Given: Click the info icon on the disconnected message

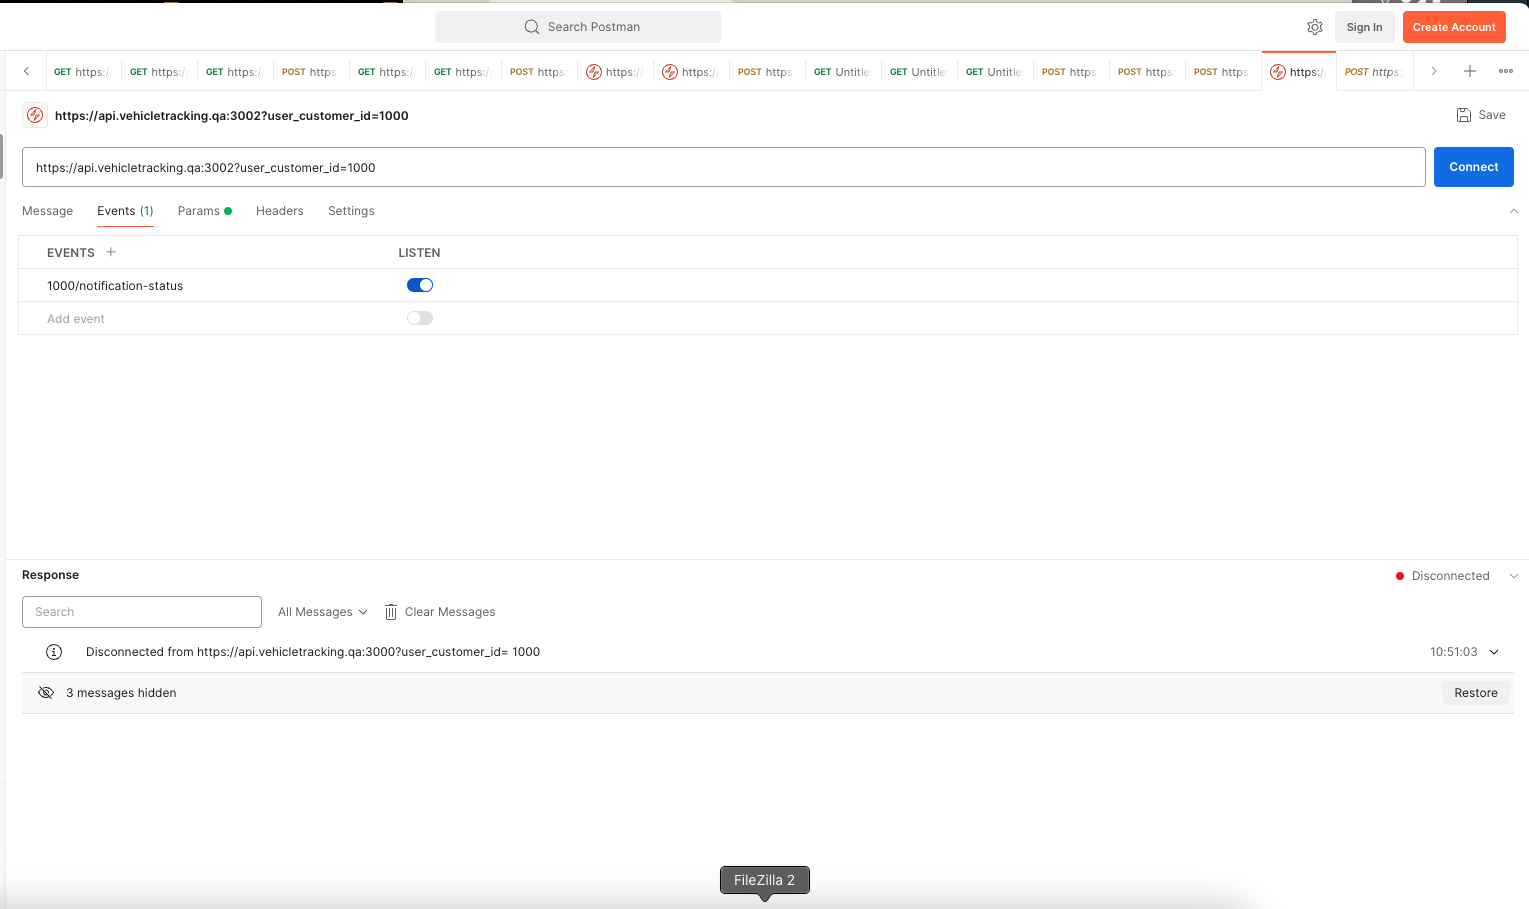Looking at the screenshot, I should coord(54,652).
